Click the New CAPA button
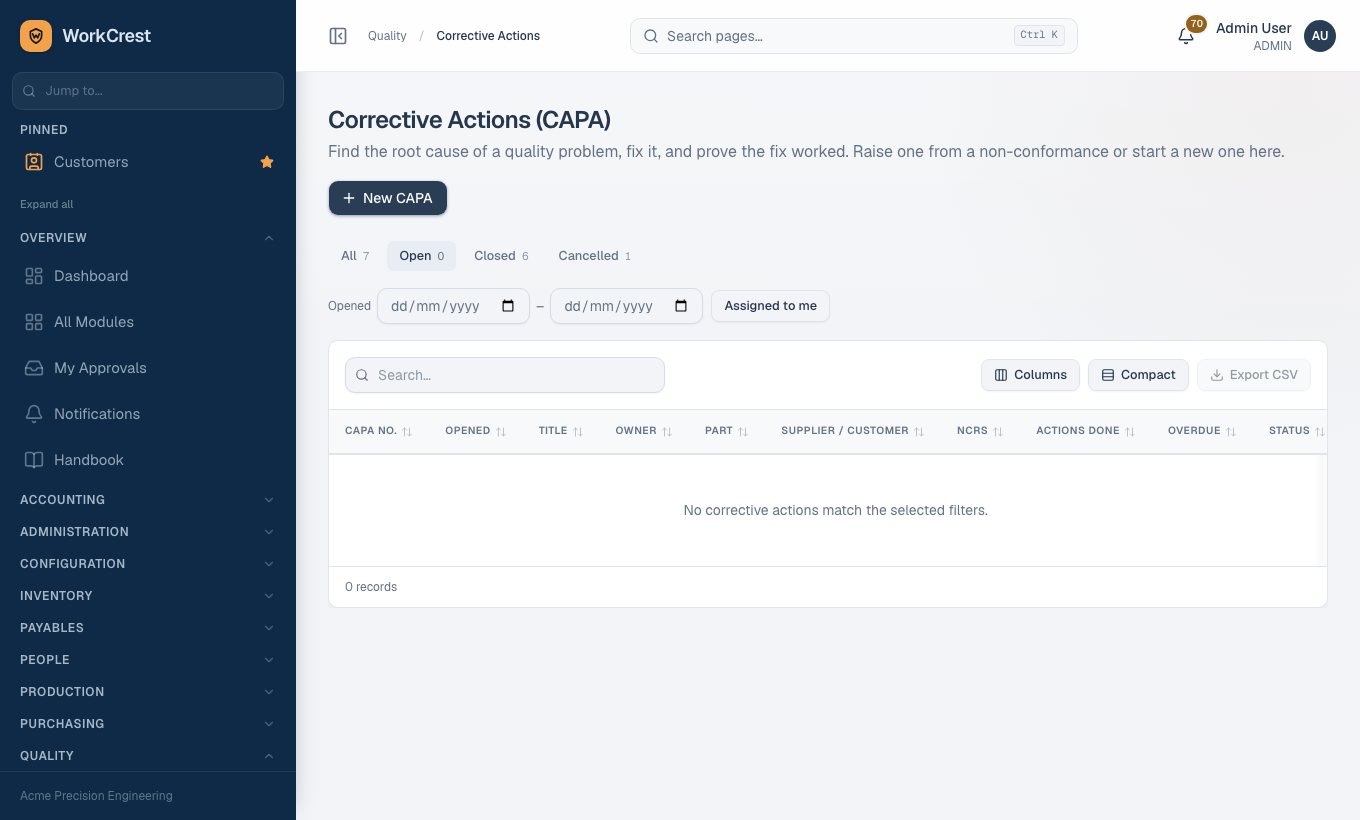The image size is (1360, 820). [x=388, y=198]
